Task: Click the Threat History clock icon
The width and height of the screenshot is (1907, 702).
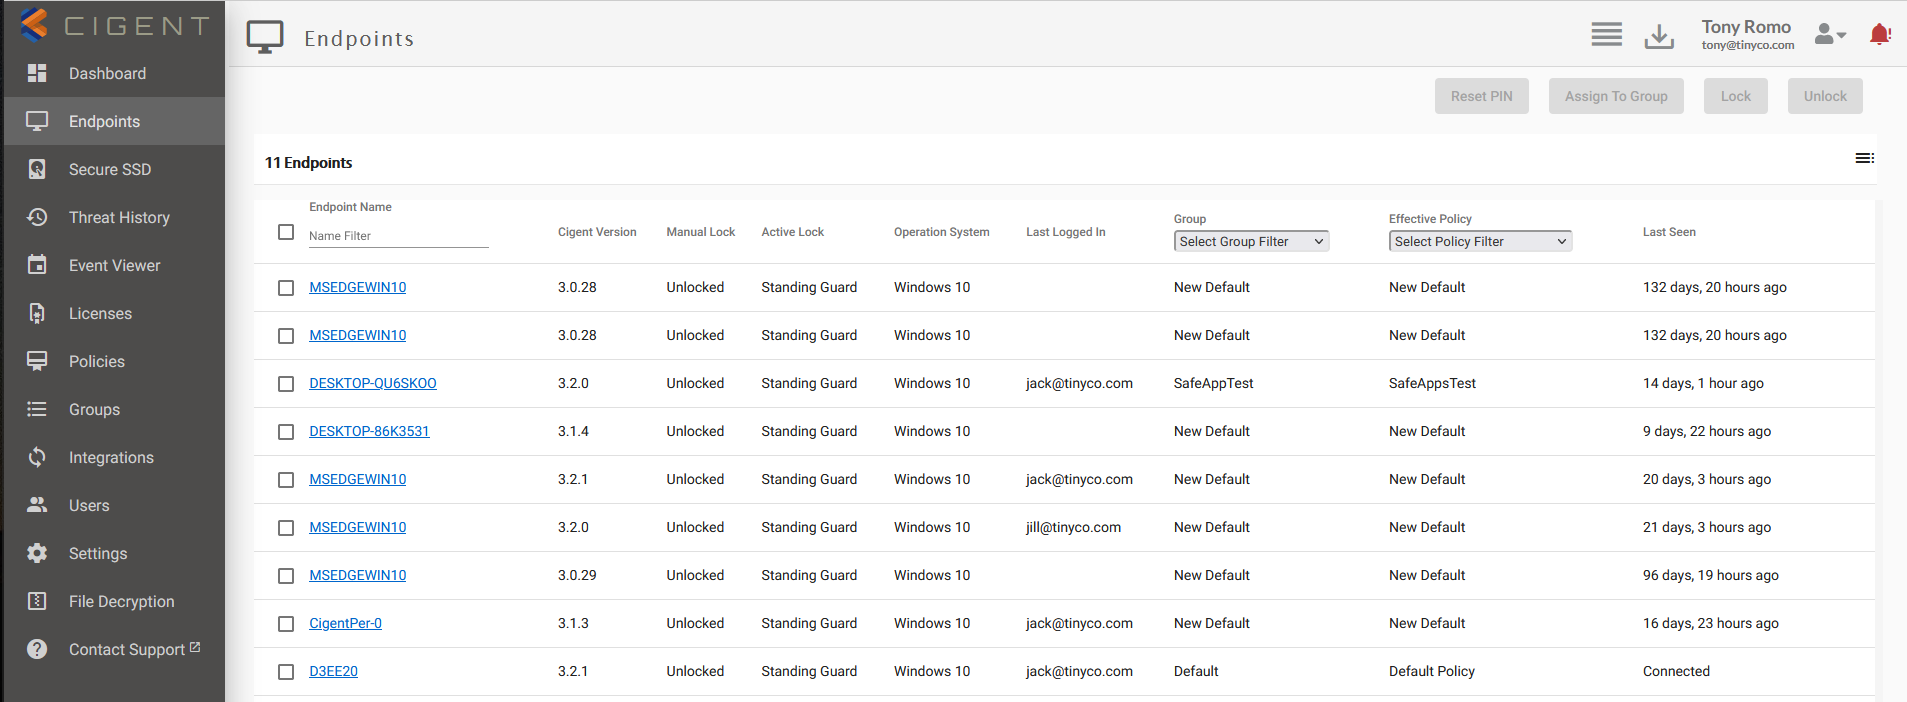Action: [x=37, y=217]
